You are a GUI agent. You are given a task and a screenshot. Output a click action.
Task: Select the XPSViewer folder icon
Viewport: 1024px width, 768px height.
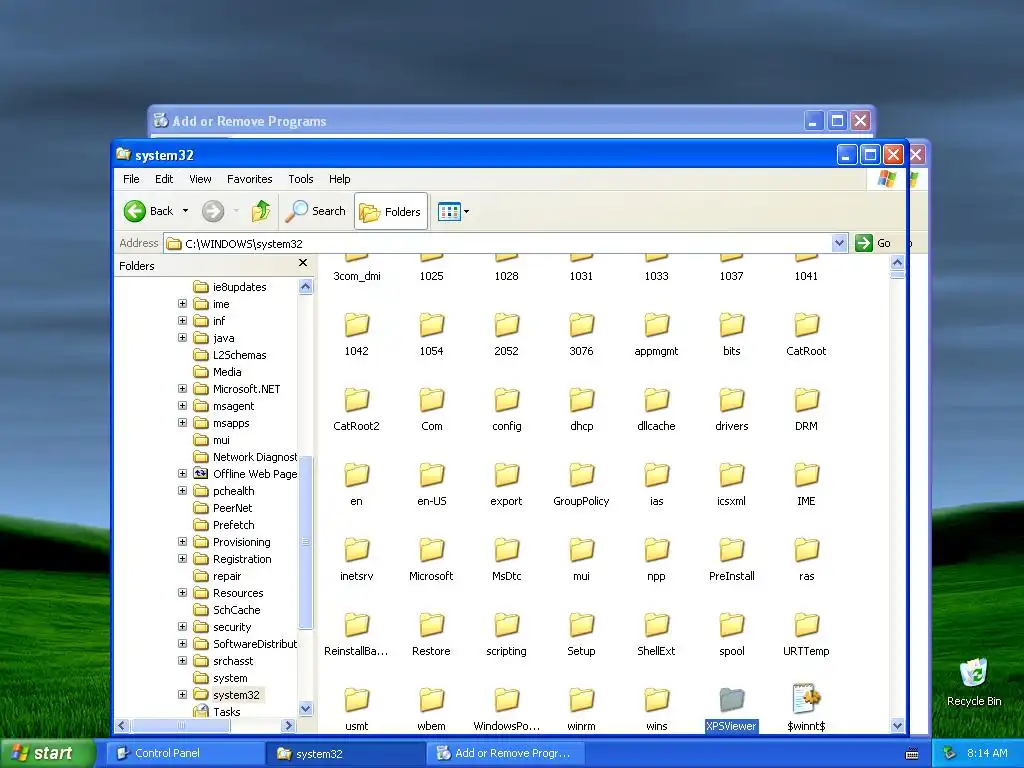(731, 701)
